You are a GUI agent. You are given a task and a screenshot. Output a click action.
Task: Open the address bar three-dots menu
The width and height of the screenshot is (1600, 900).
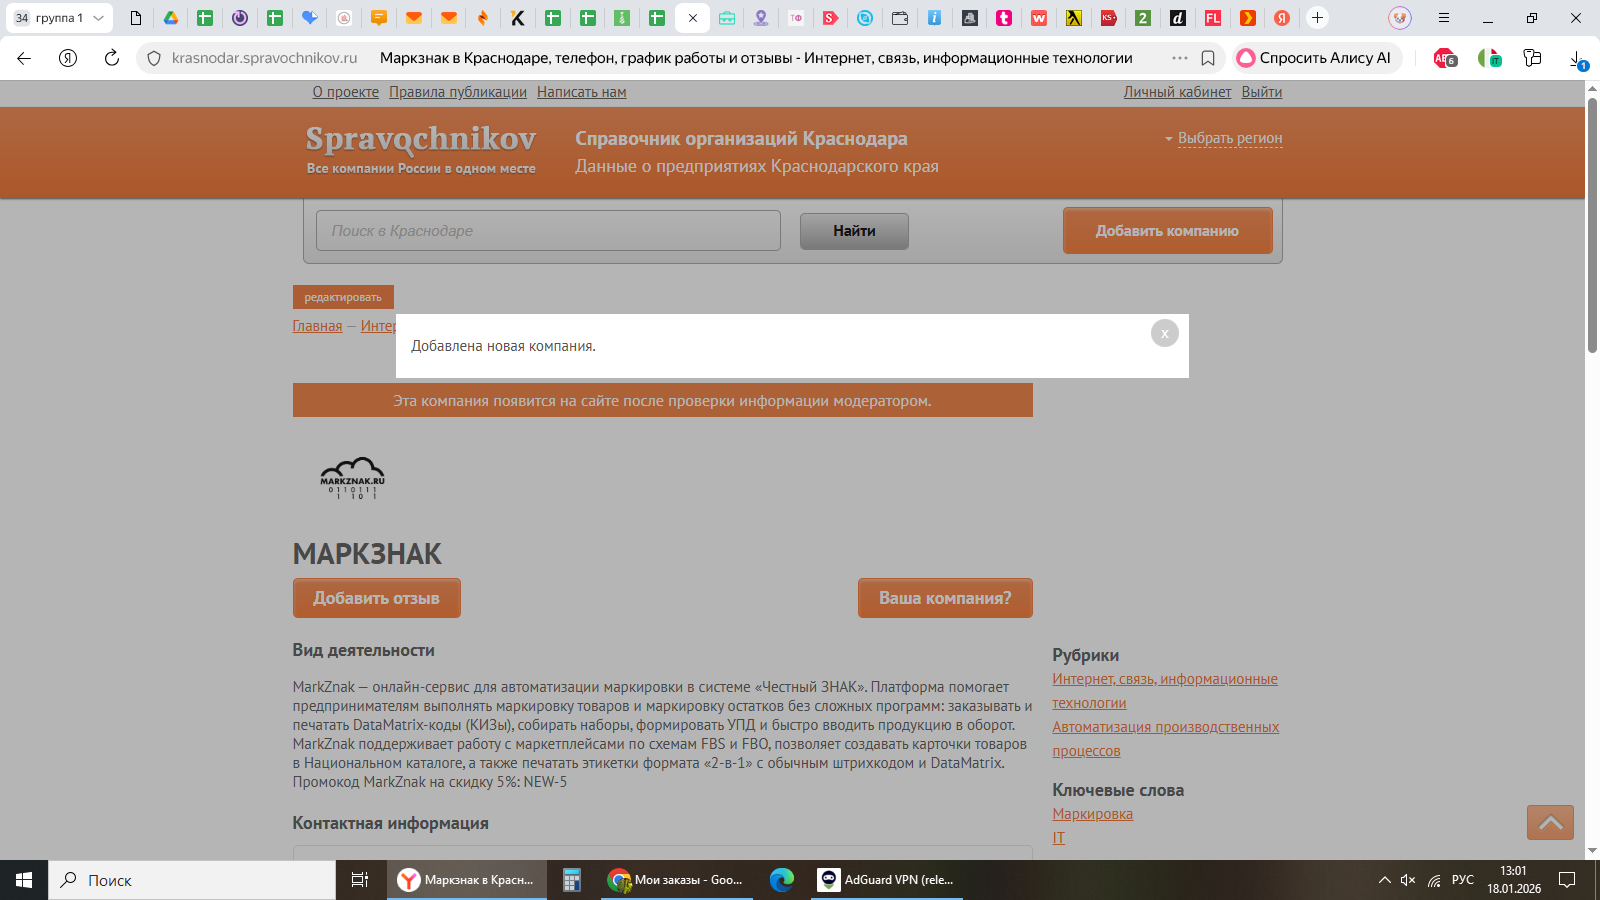[x=1180, y=58]
